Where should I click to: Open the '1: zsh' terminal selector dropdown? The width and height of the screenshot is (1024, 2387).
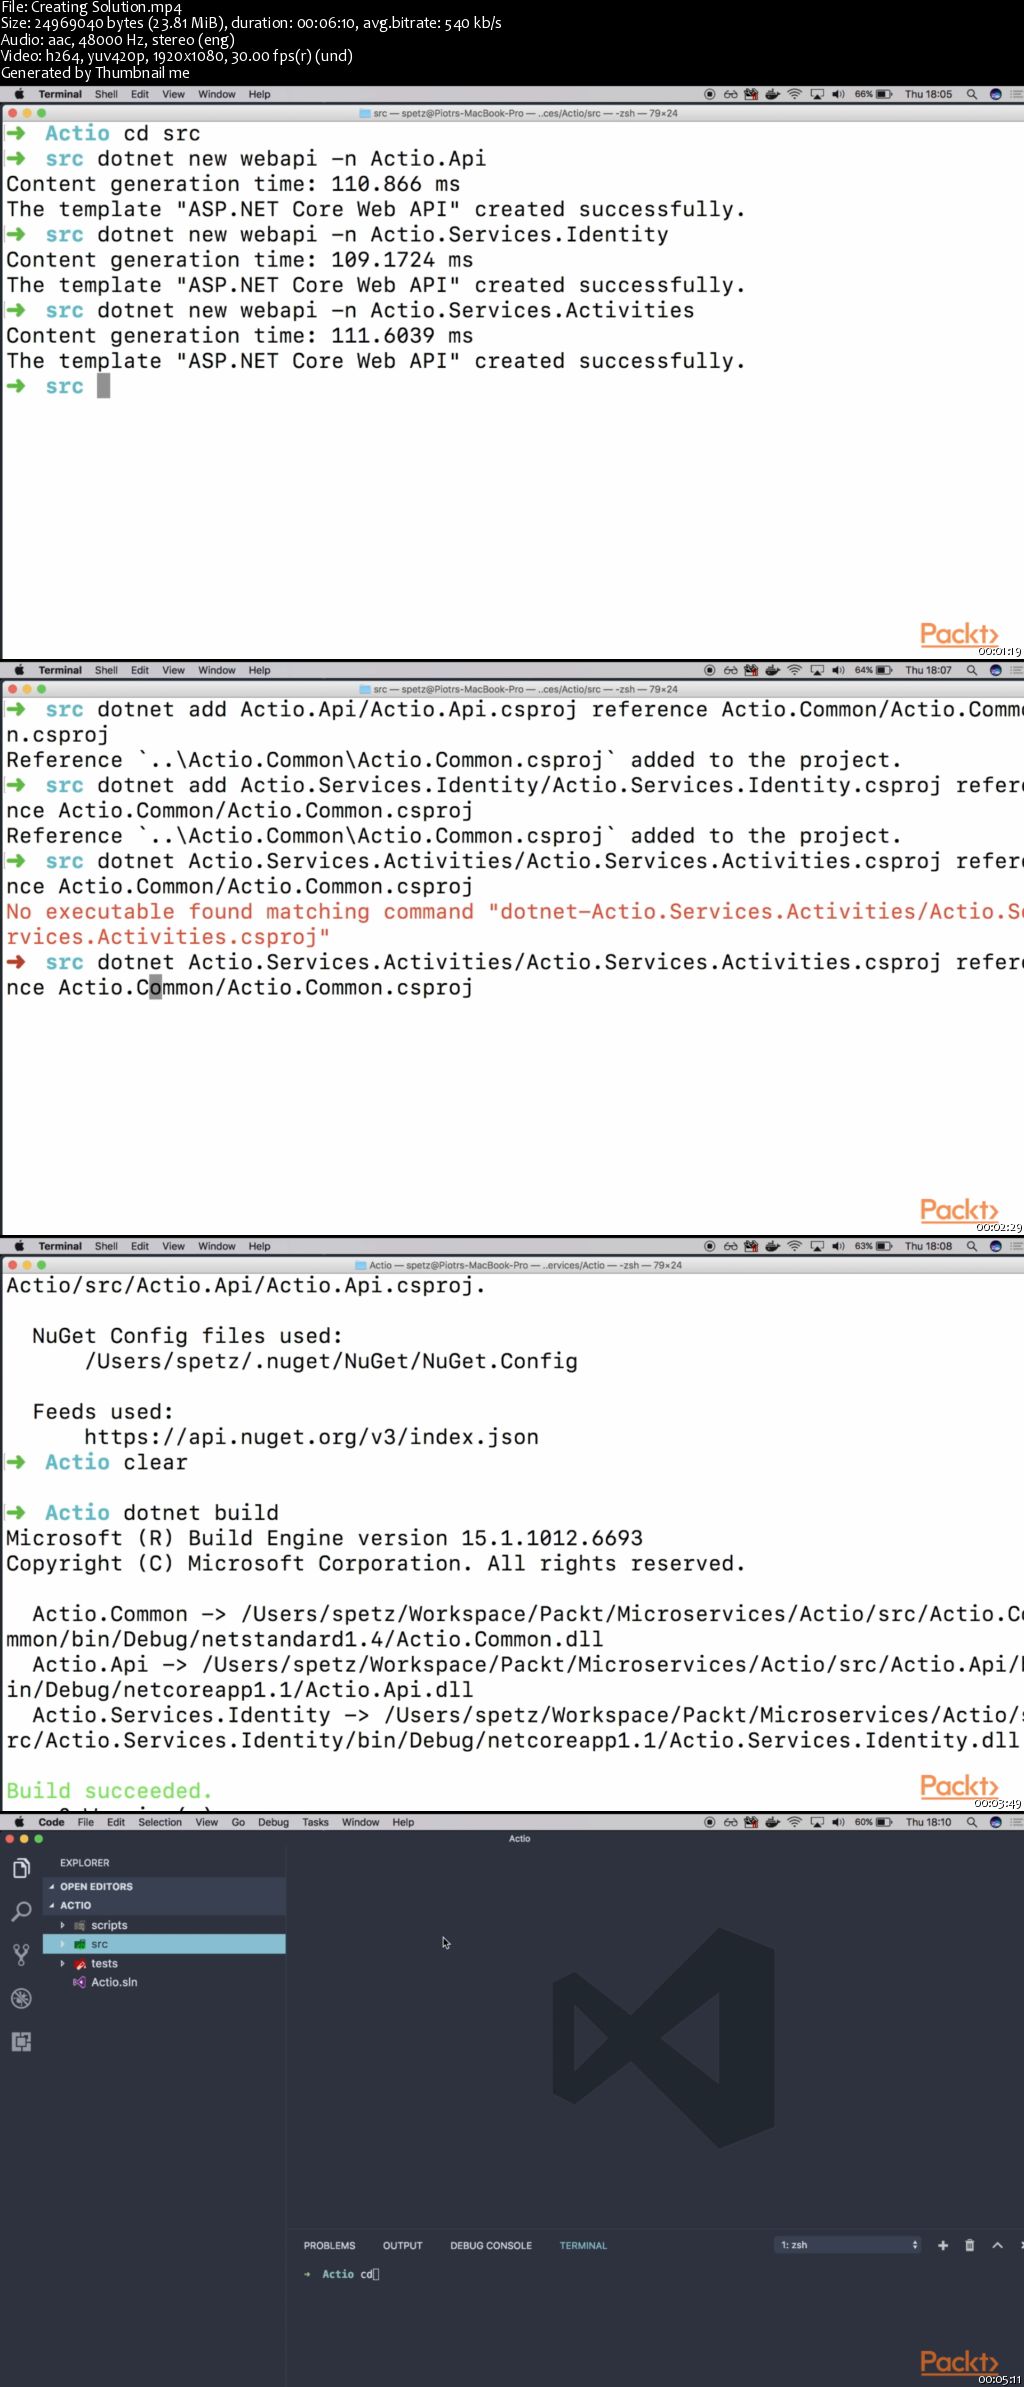tap(848, 2245)
